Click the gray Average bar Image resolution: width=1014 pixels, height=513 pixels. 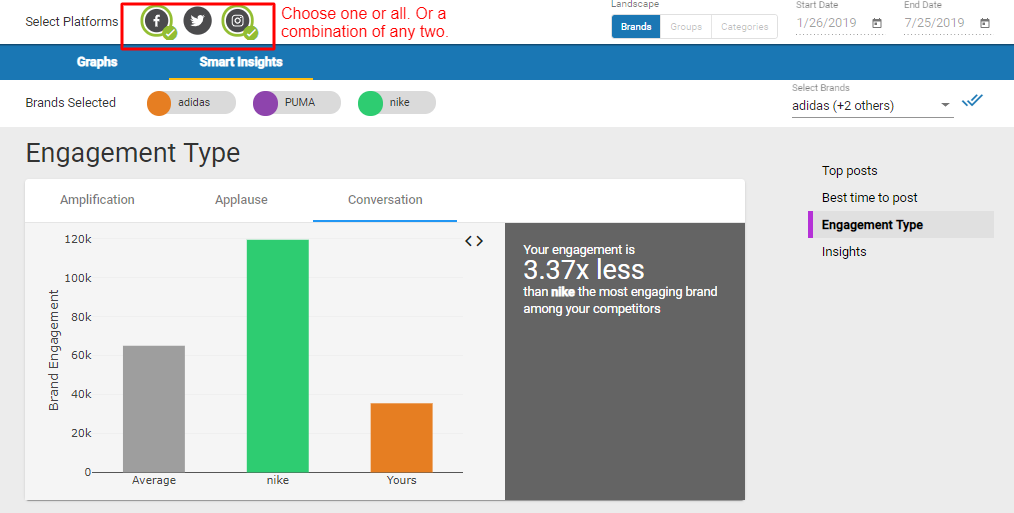point(154,409)
